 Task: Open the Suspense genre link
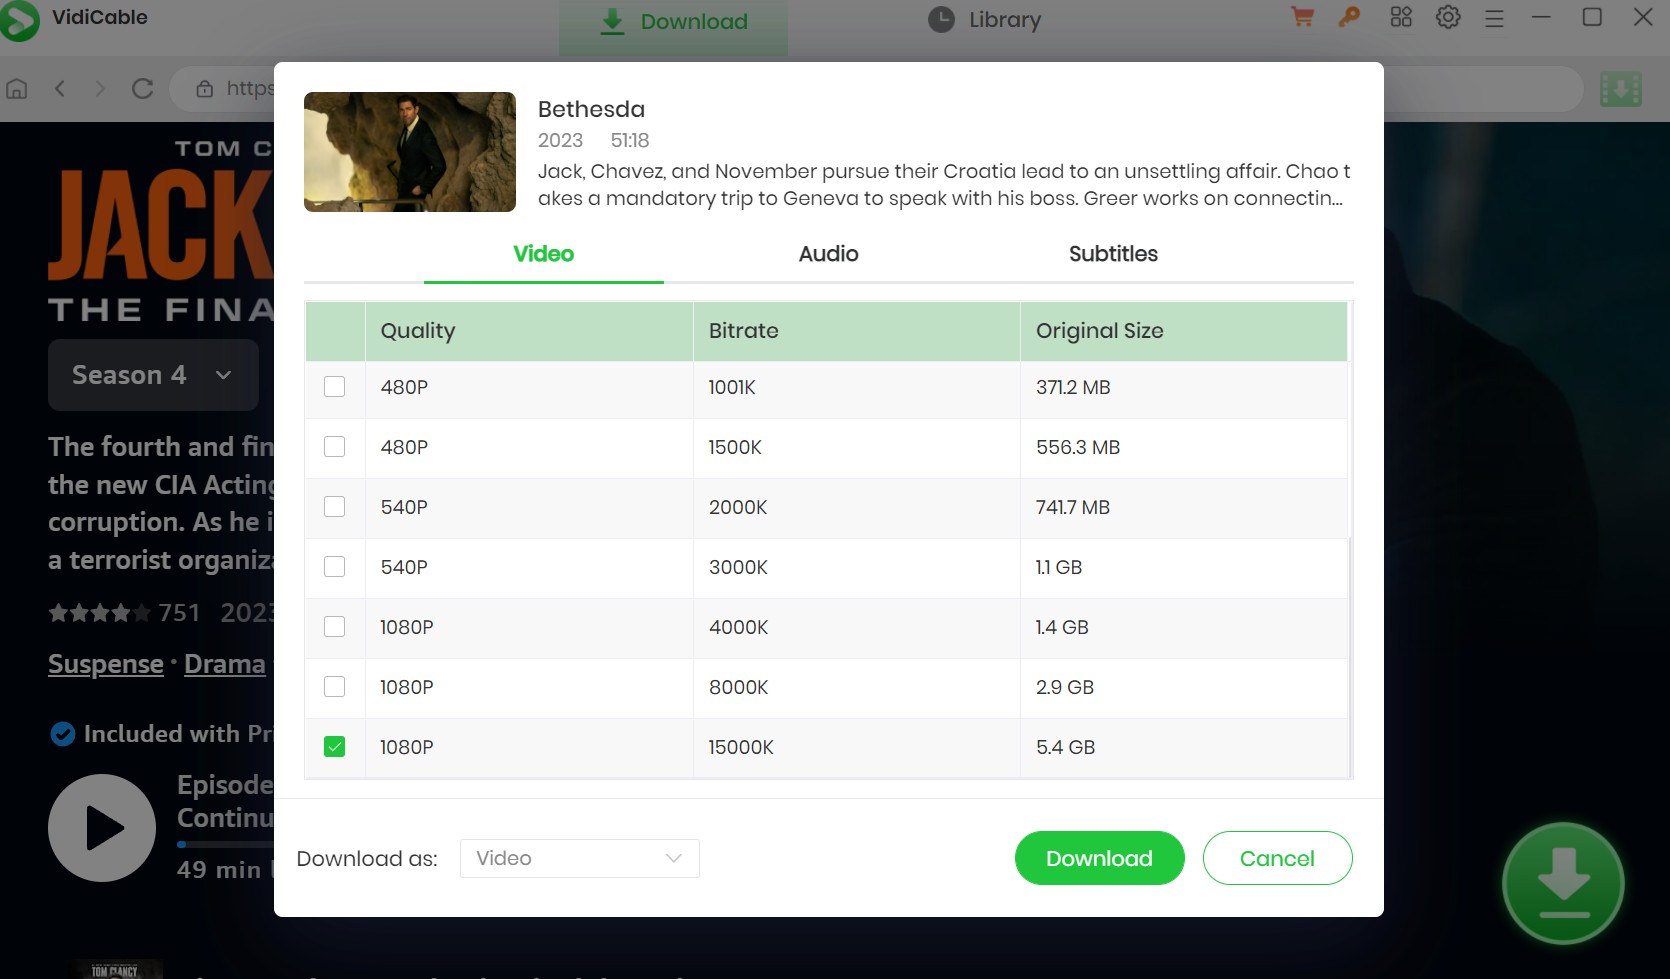coord(106,664)
